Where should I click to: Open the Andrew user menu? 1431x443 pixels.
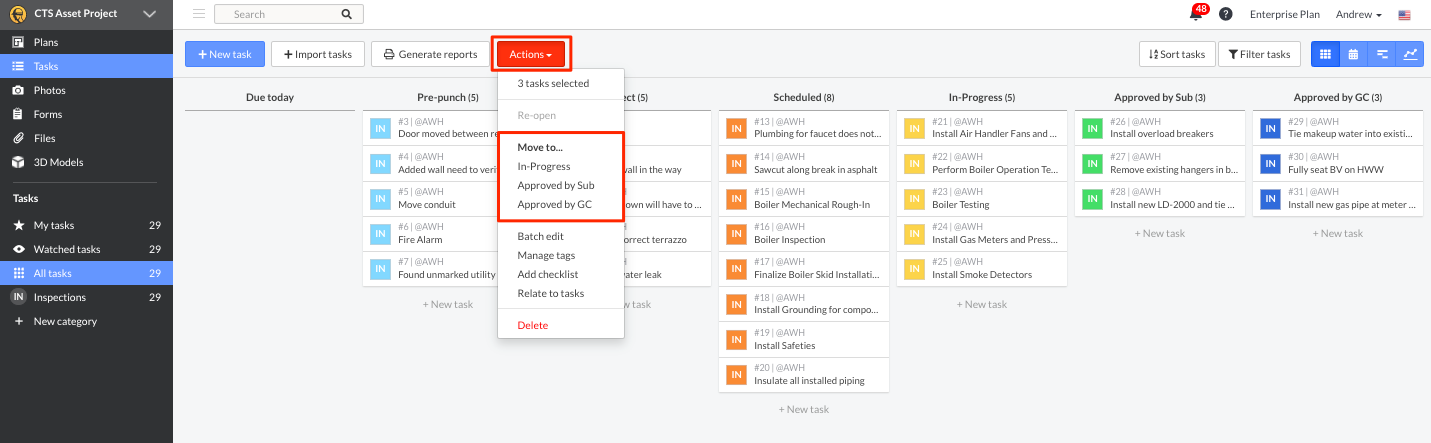[1359, 15]
